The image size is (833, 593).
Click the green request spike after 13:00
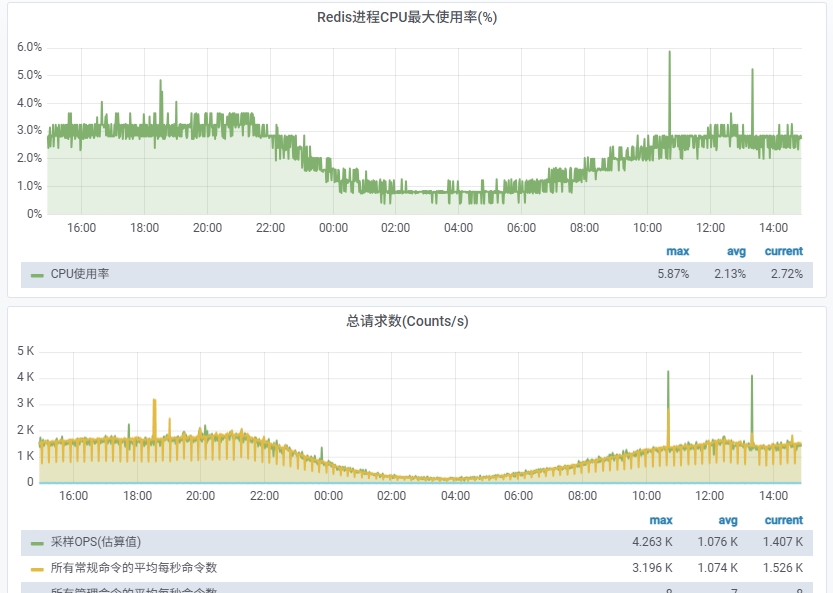(751, 379)
